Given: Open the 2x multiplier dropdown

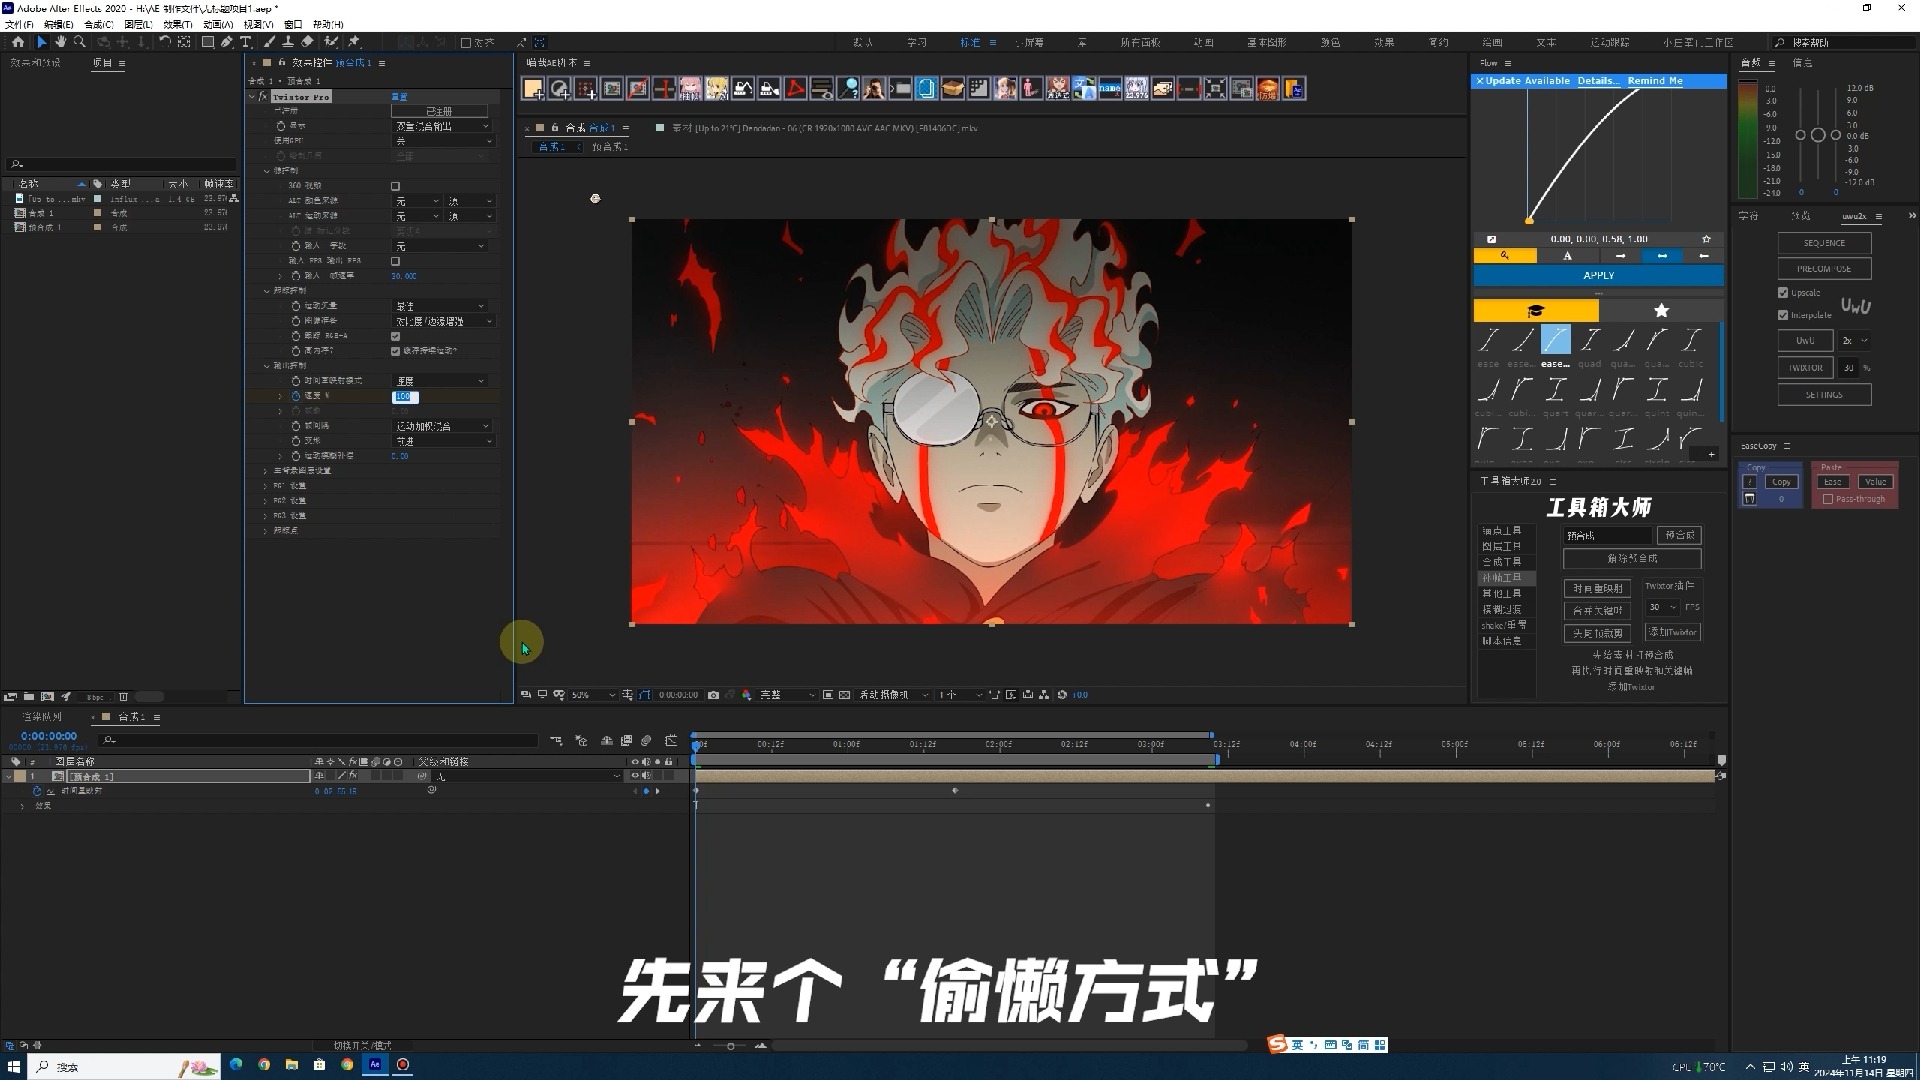Looking at the screenshot, I should (1855, 341).
